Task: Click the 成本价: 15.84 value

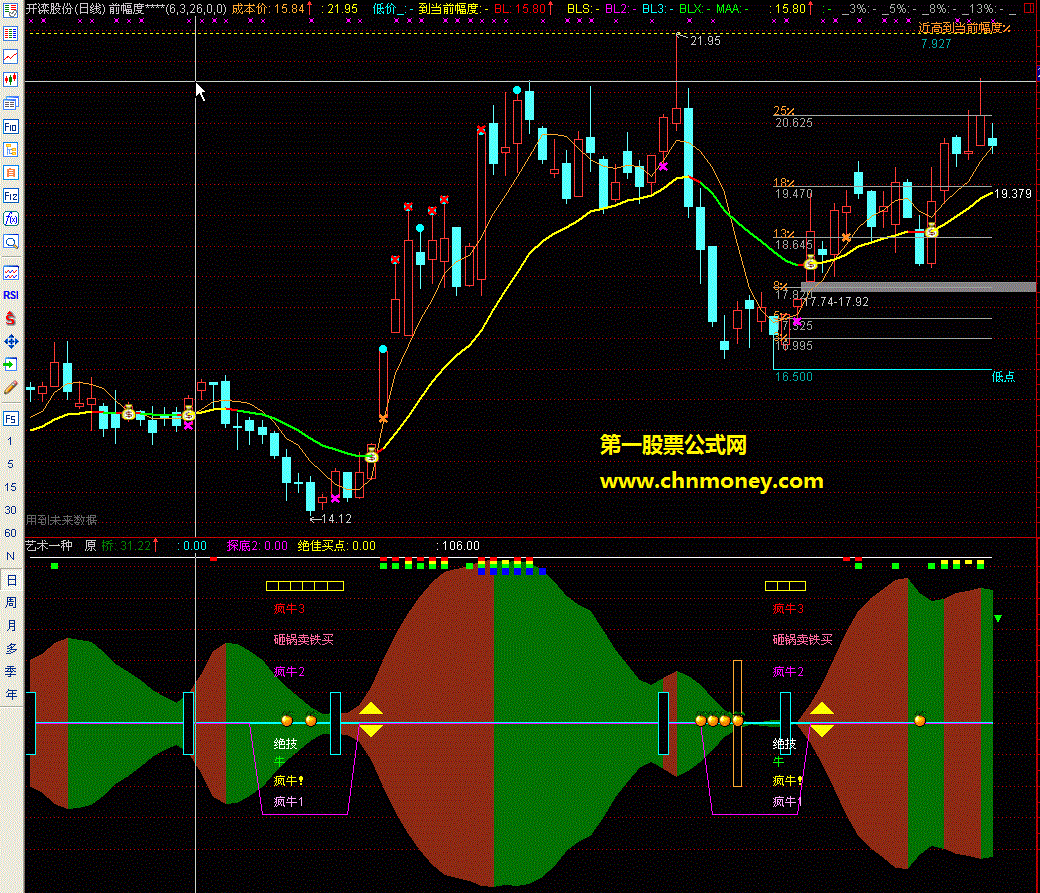Action: click(271, 9)
